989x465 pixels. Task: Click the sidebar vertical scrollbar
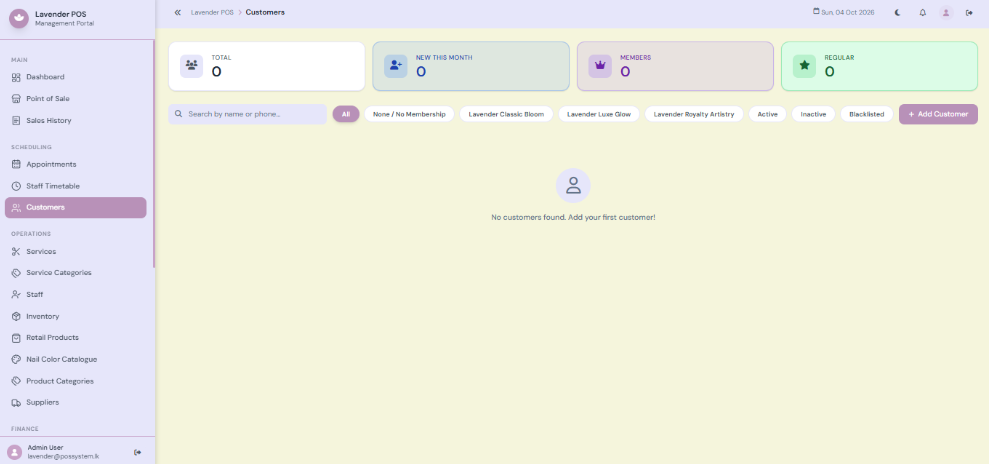point(153,153)
